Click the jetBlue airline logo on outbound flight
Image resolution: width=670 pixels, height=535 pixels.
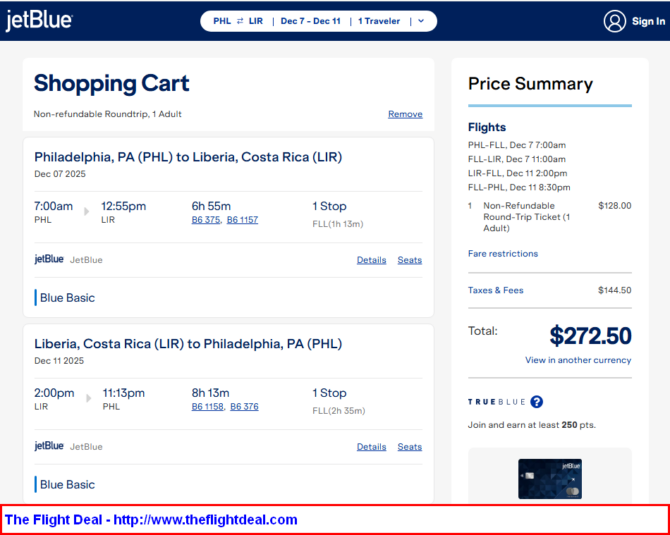point(49,260)
